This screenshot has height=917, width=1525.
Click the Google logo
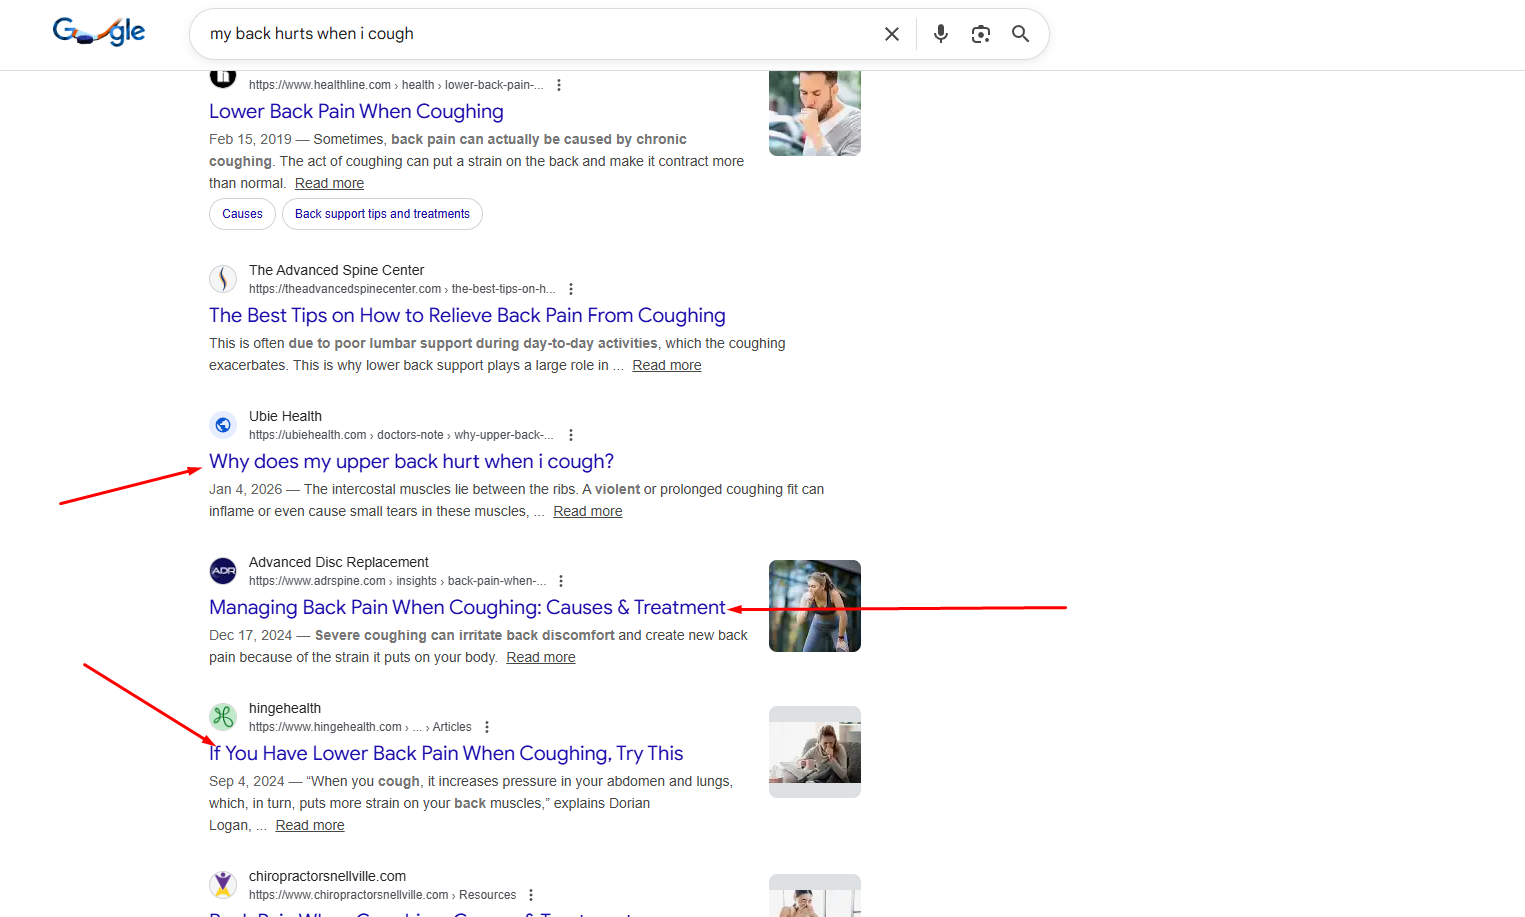(98, 32)
